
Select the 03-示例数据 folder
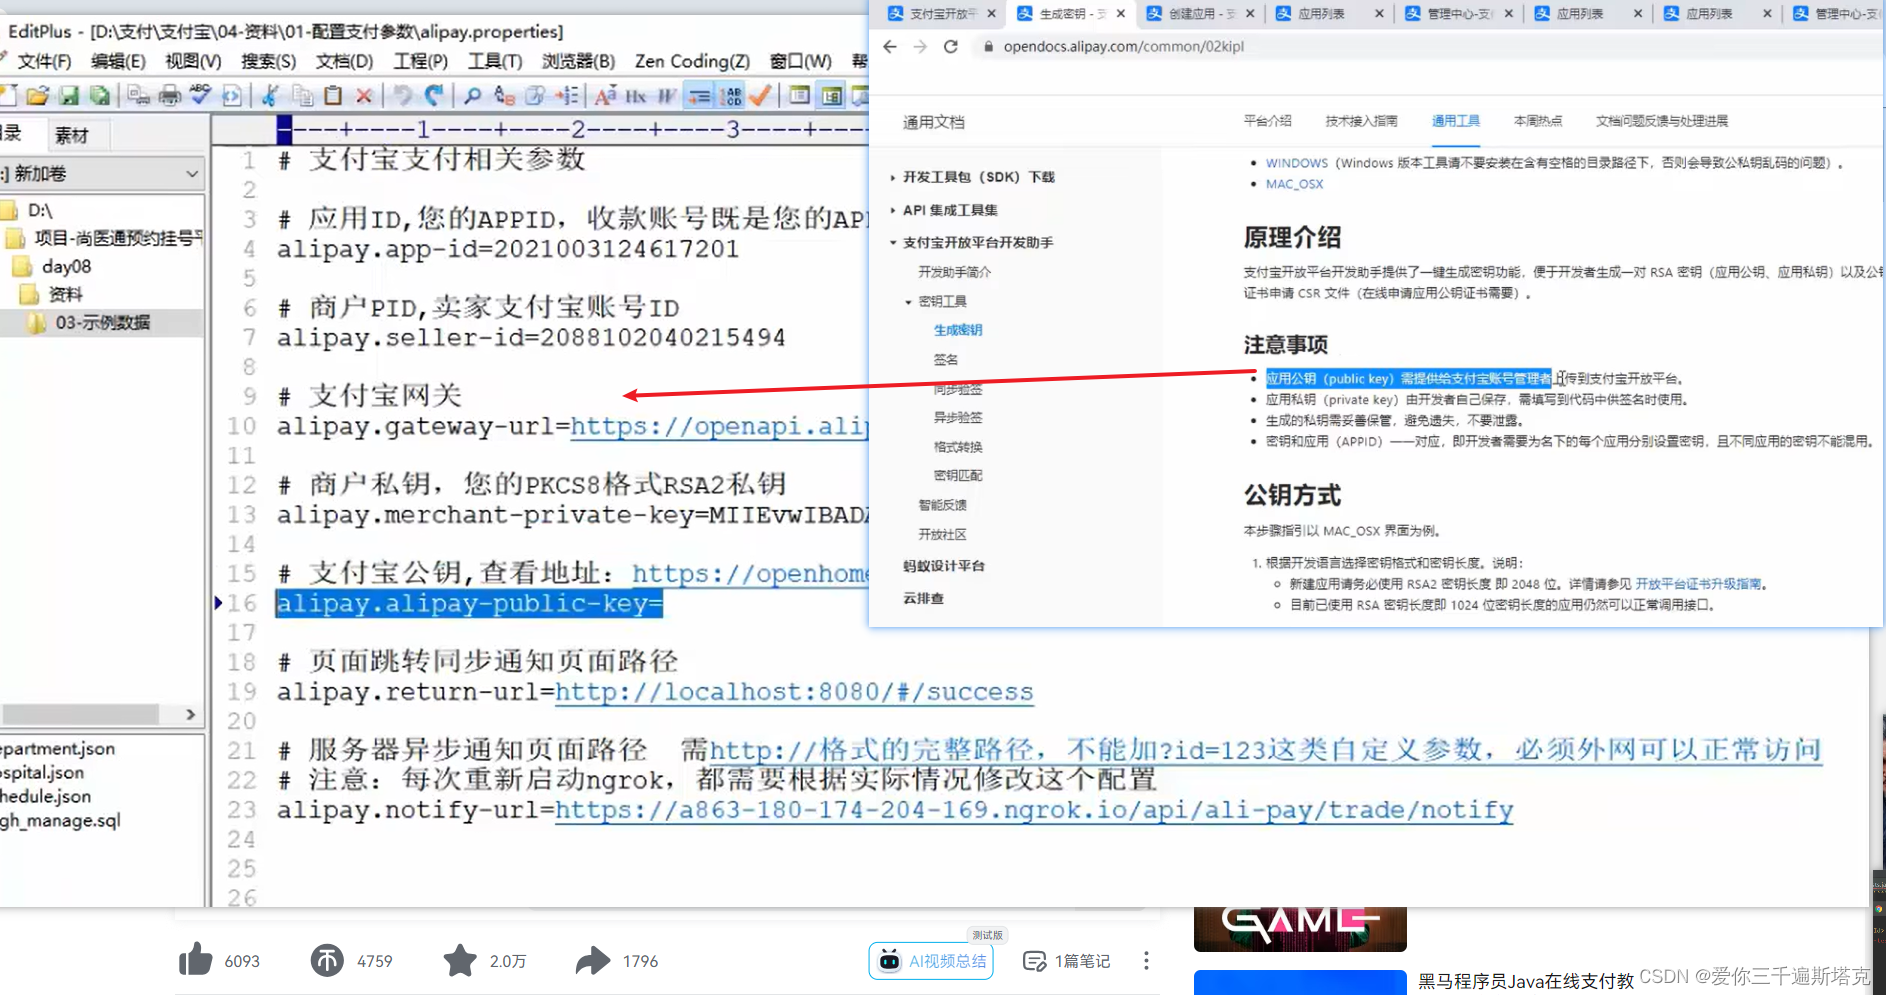tap(102, 322)
